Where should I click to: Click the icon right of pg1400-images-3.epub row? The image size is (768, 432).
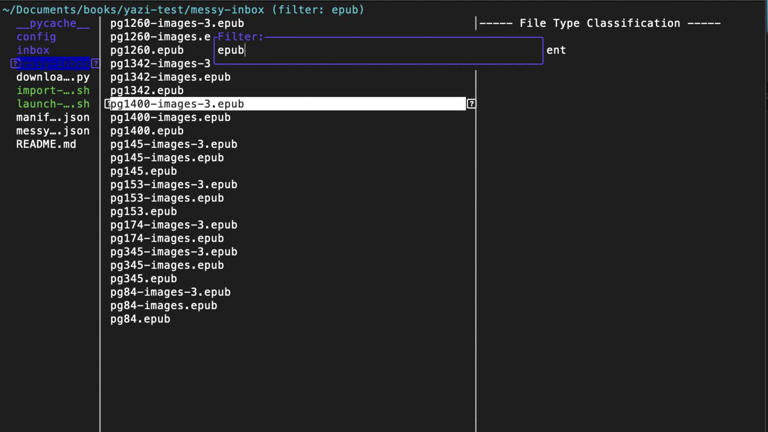click(x=471, y=104)
